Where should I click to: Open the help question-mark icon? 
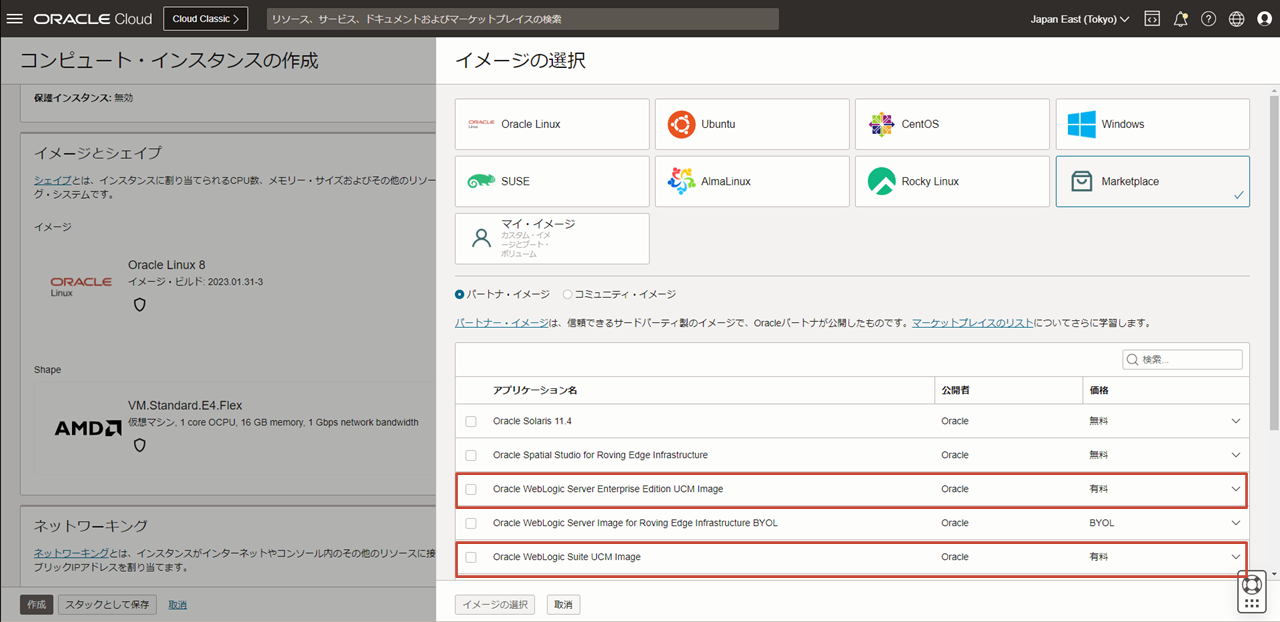(1207, 18)
